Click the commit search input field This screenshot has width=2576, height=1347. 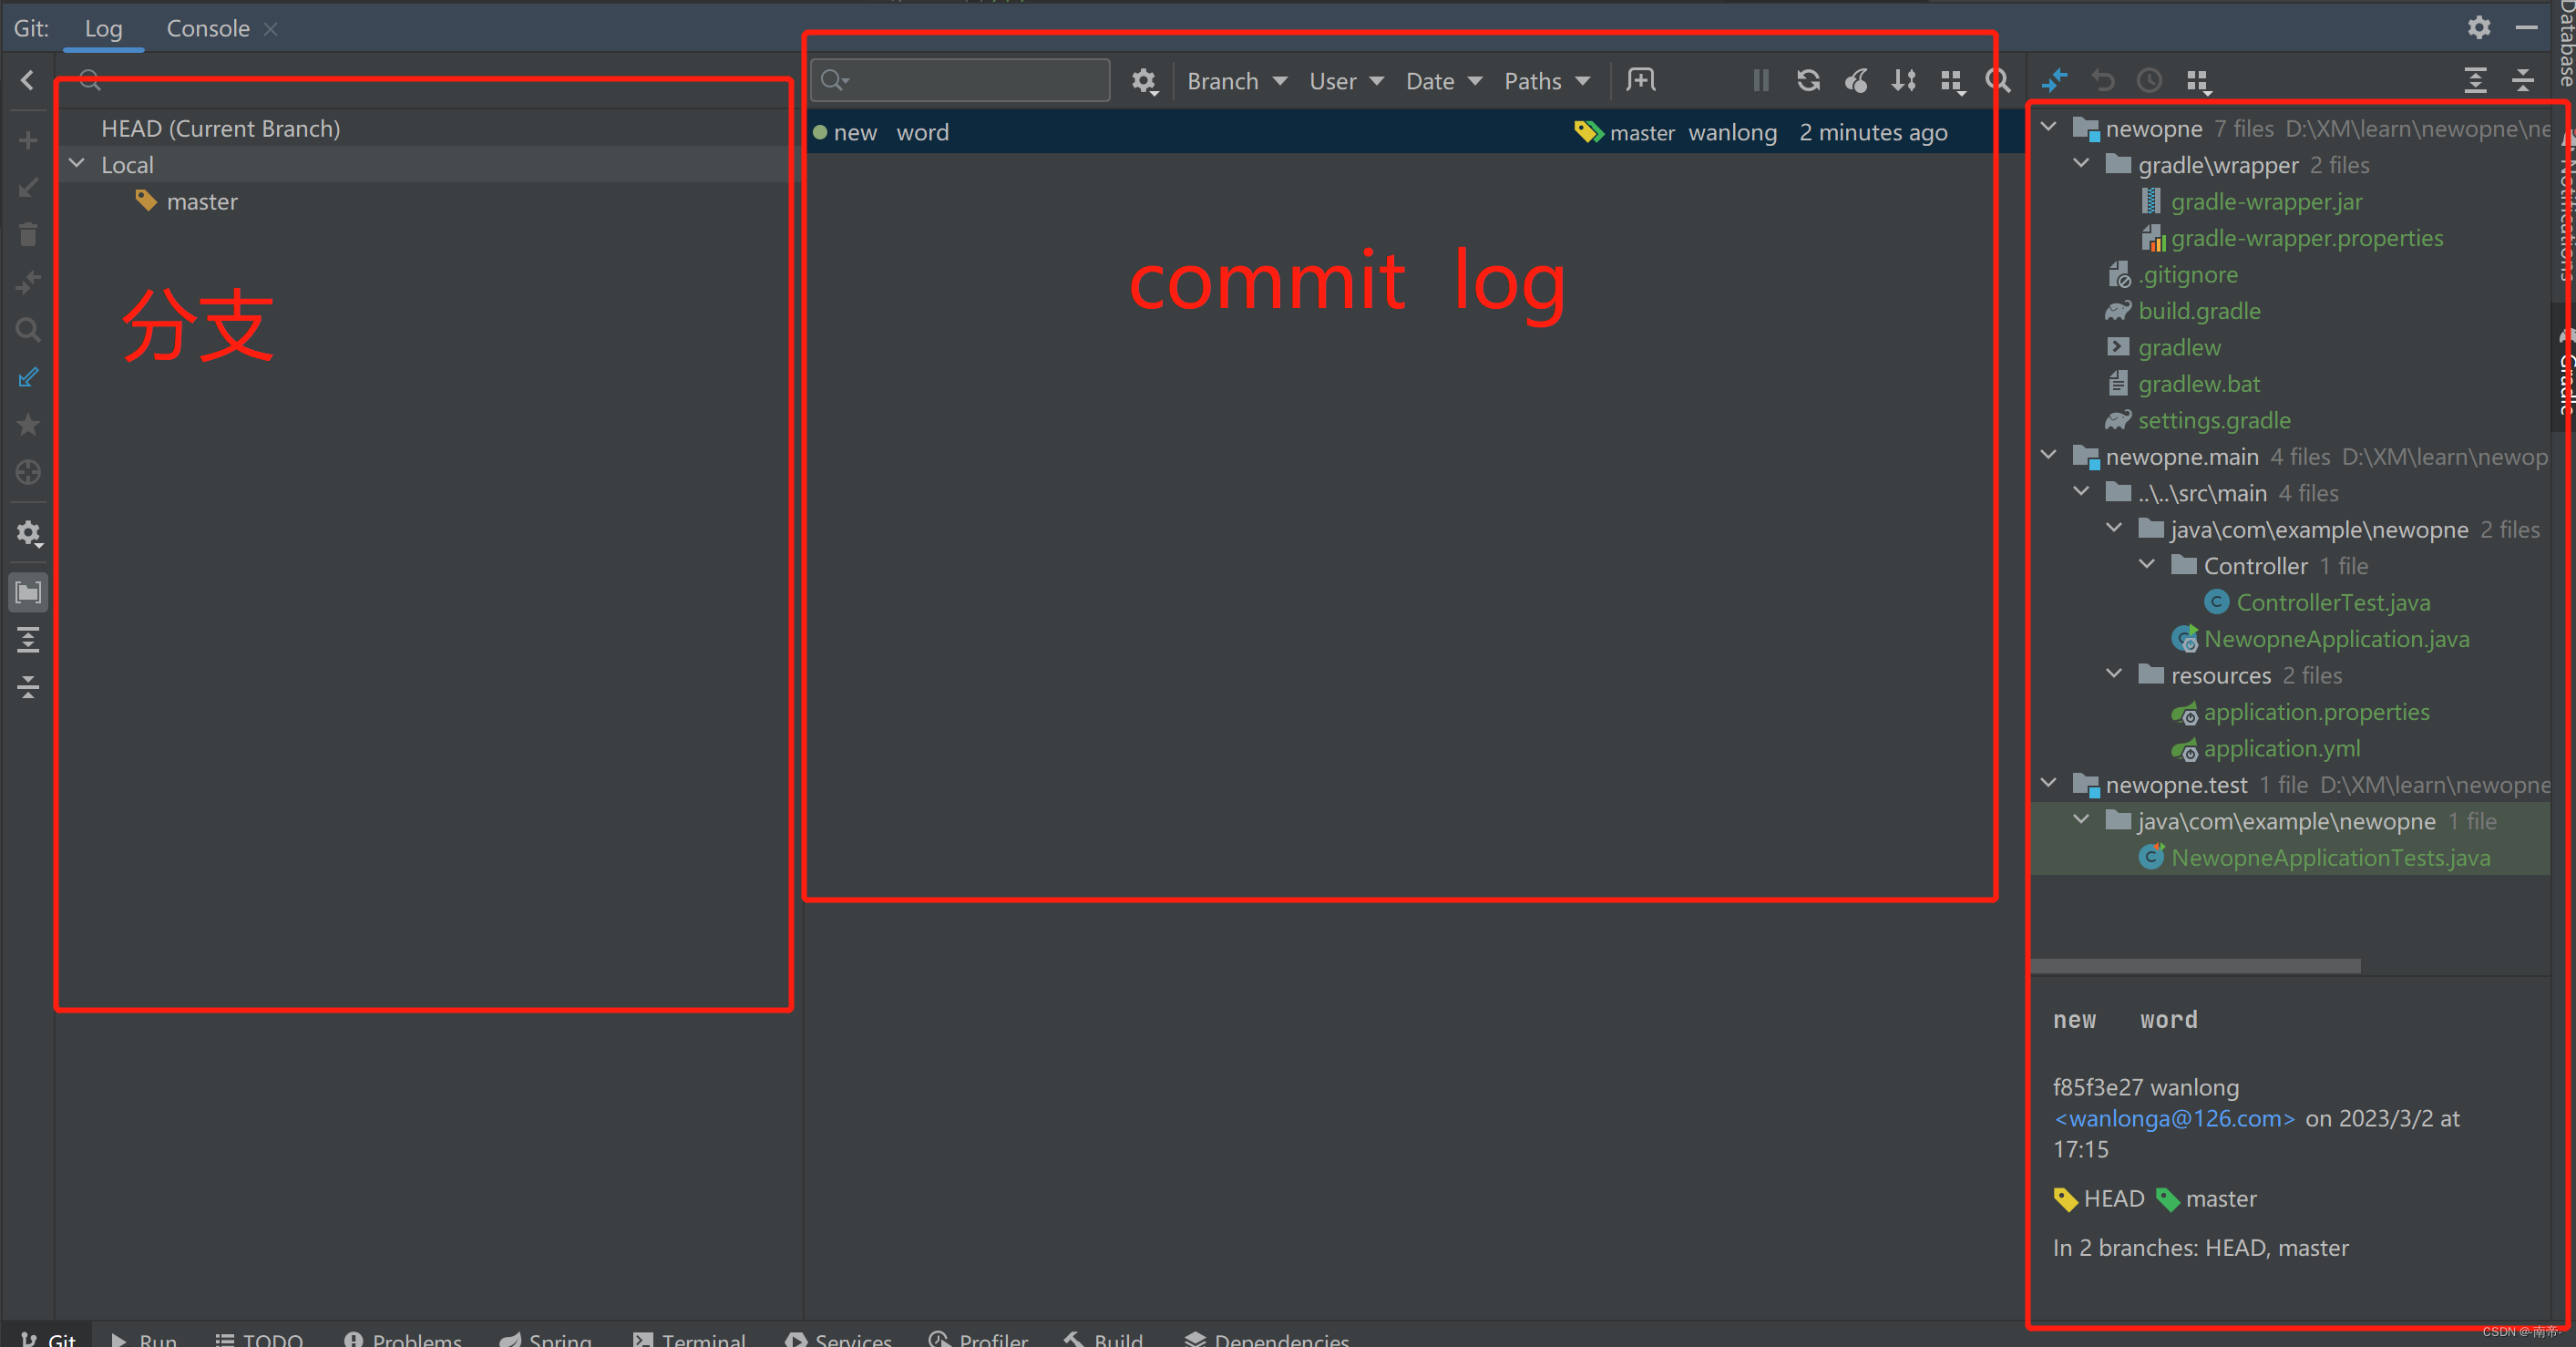(x=962, y=78)
